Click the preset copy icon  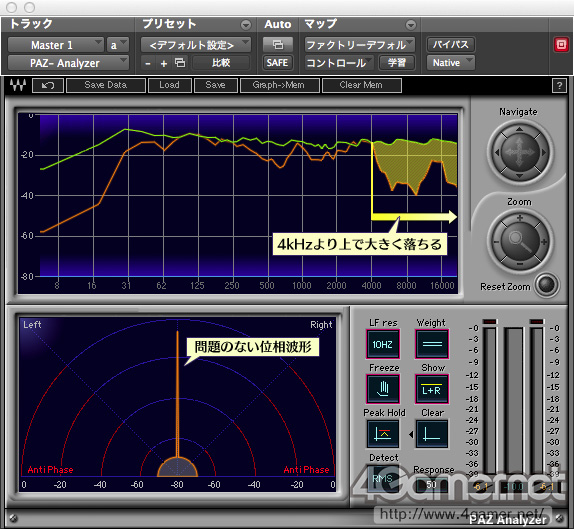pyautogui.click(x=180, y=63)
